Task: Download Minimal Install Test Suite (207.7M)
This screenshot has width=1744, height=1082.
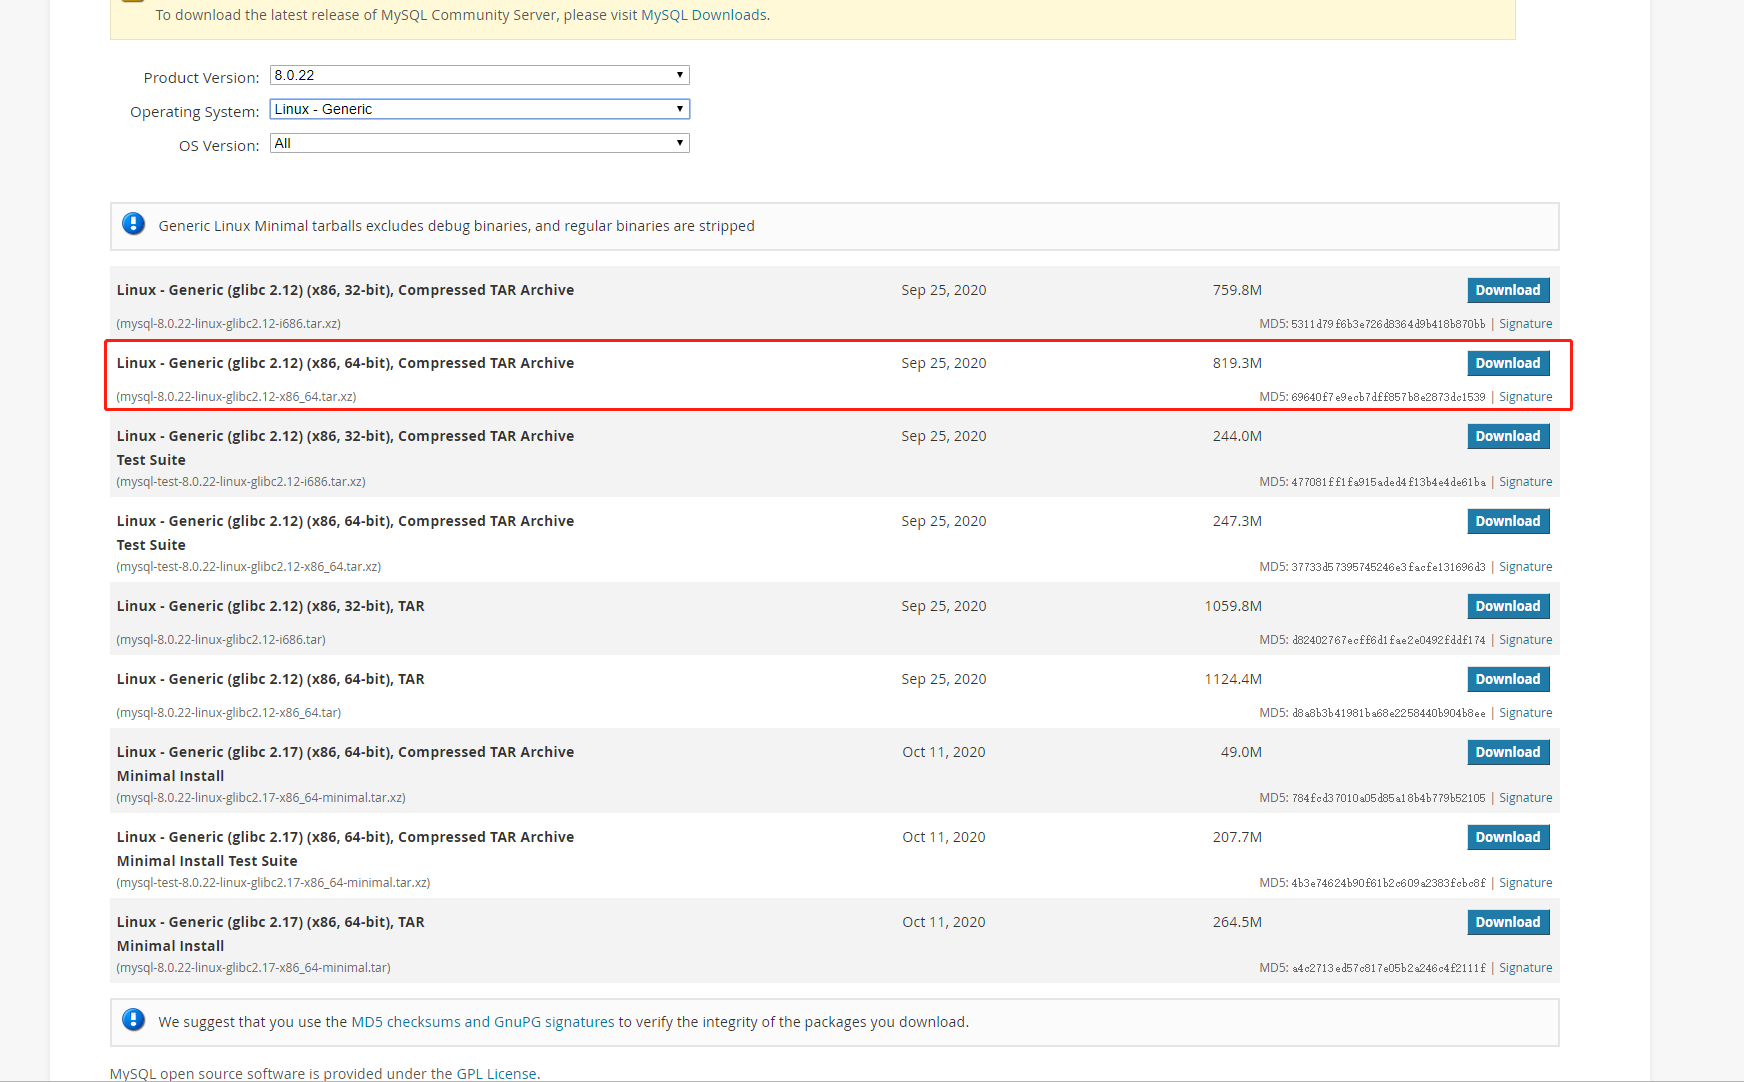Action: [1508, 837]
